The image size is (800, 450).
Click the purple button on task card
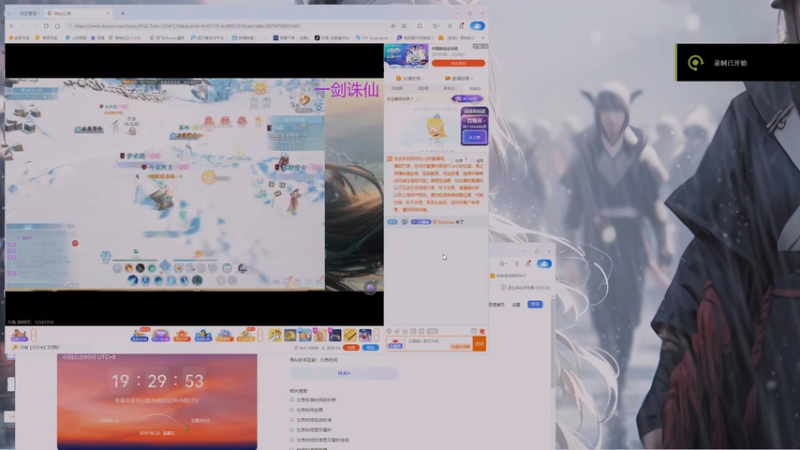pos(474,137)
